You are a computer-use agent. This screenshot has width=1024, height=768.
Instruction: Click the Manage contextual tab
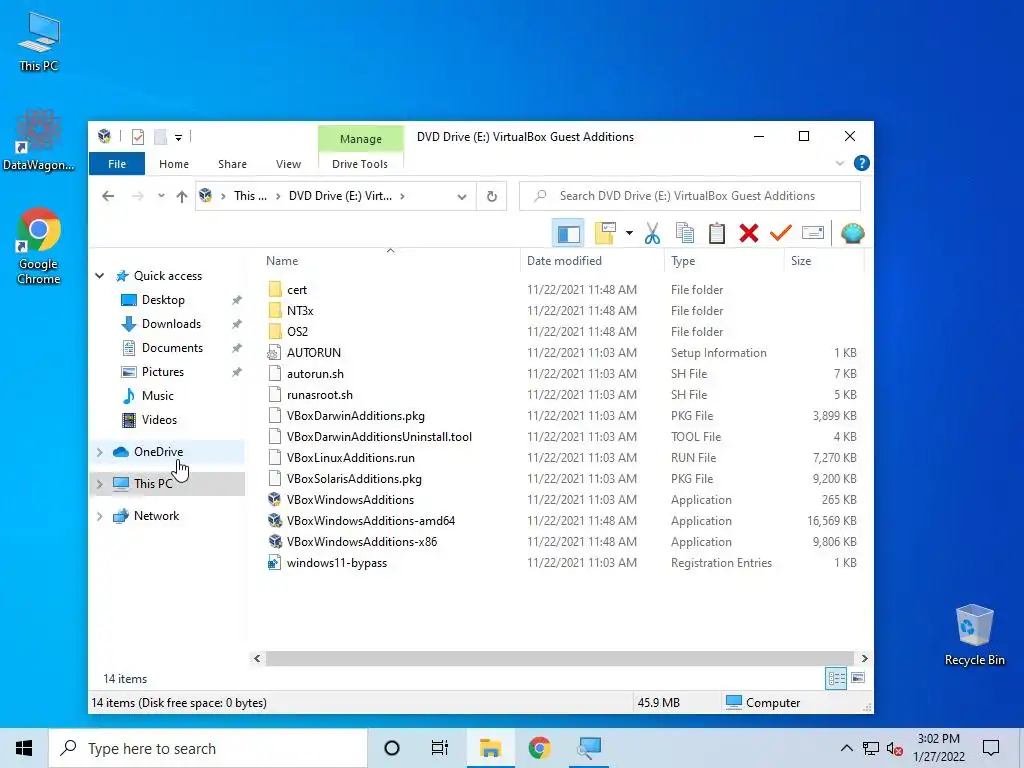[360, 138]
